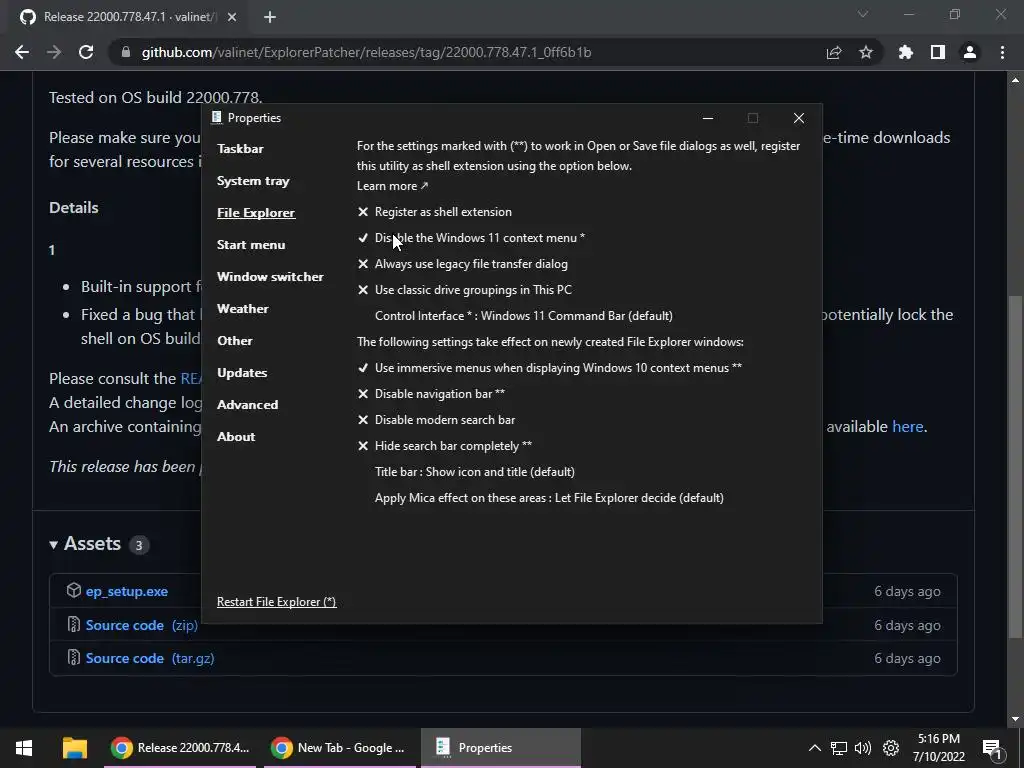Switch to Release 22000.778.4 Chrome taskbar window
Screen dimensions: 1024x768
click(x=180, y=748)
